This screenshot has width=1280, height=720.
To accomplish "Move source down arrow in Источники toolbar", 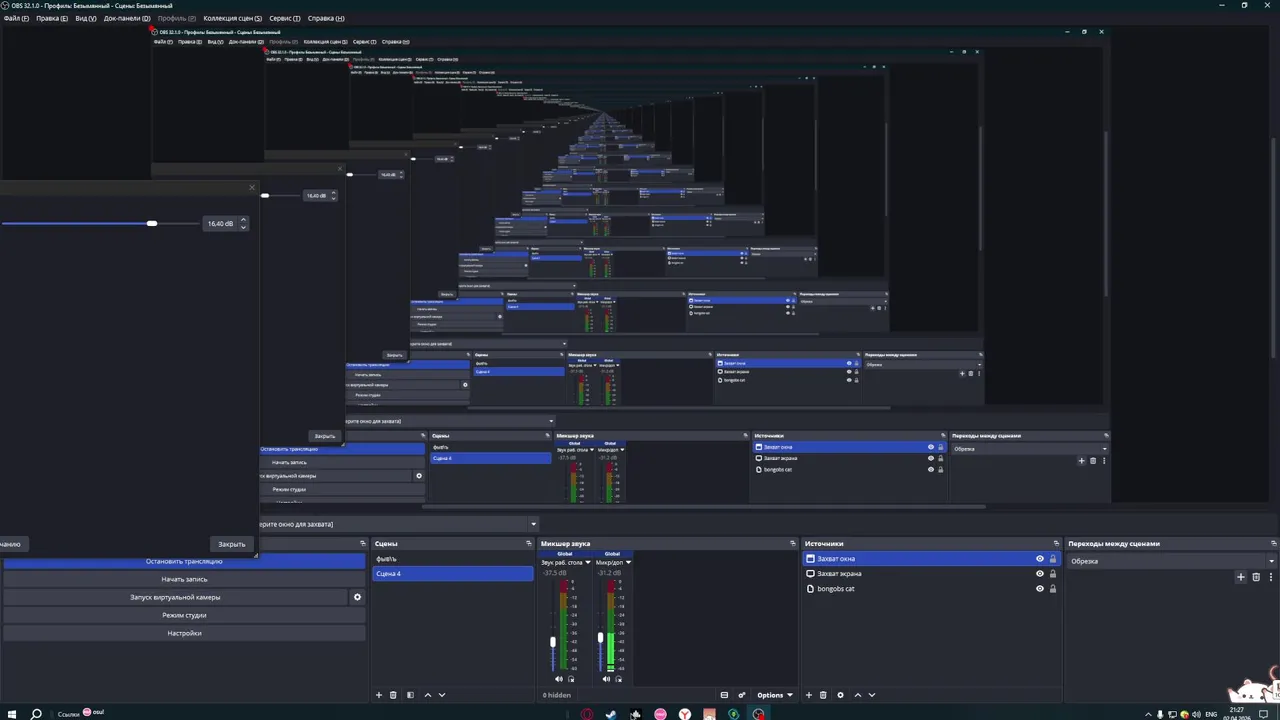I will point(872,695).
